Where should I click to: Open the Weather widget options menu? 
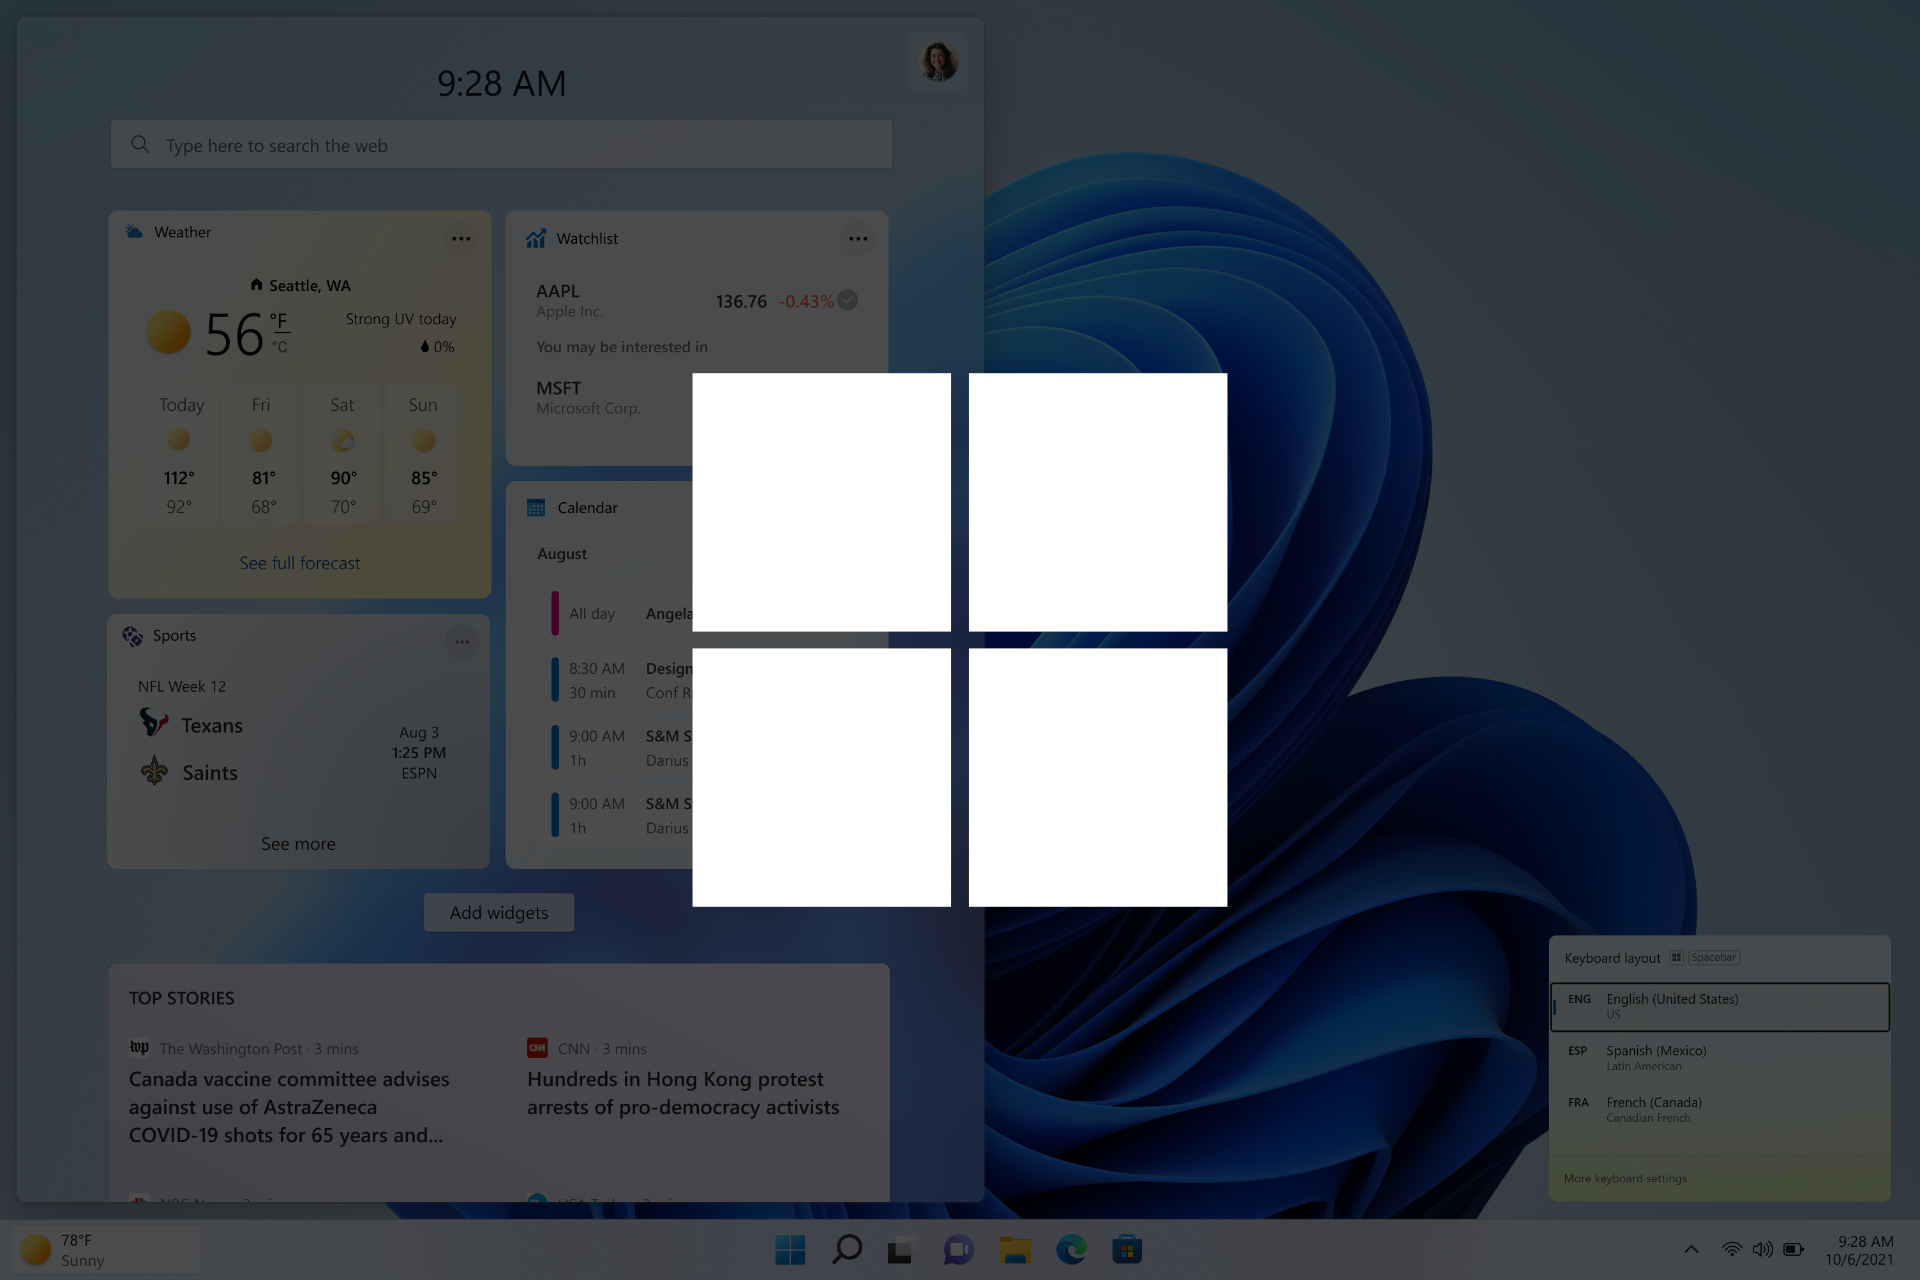461,239
